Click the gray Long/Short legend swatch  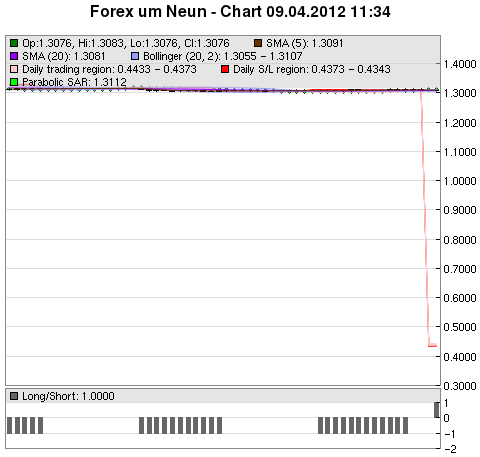14,396
